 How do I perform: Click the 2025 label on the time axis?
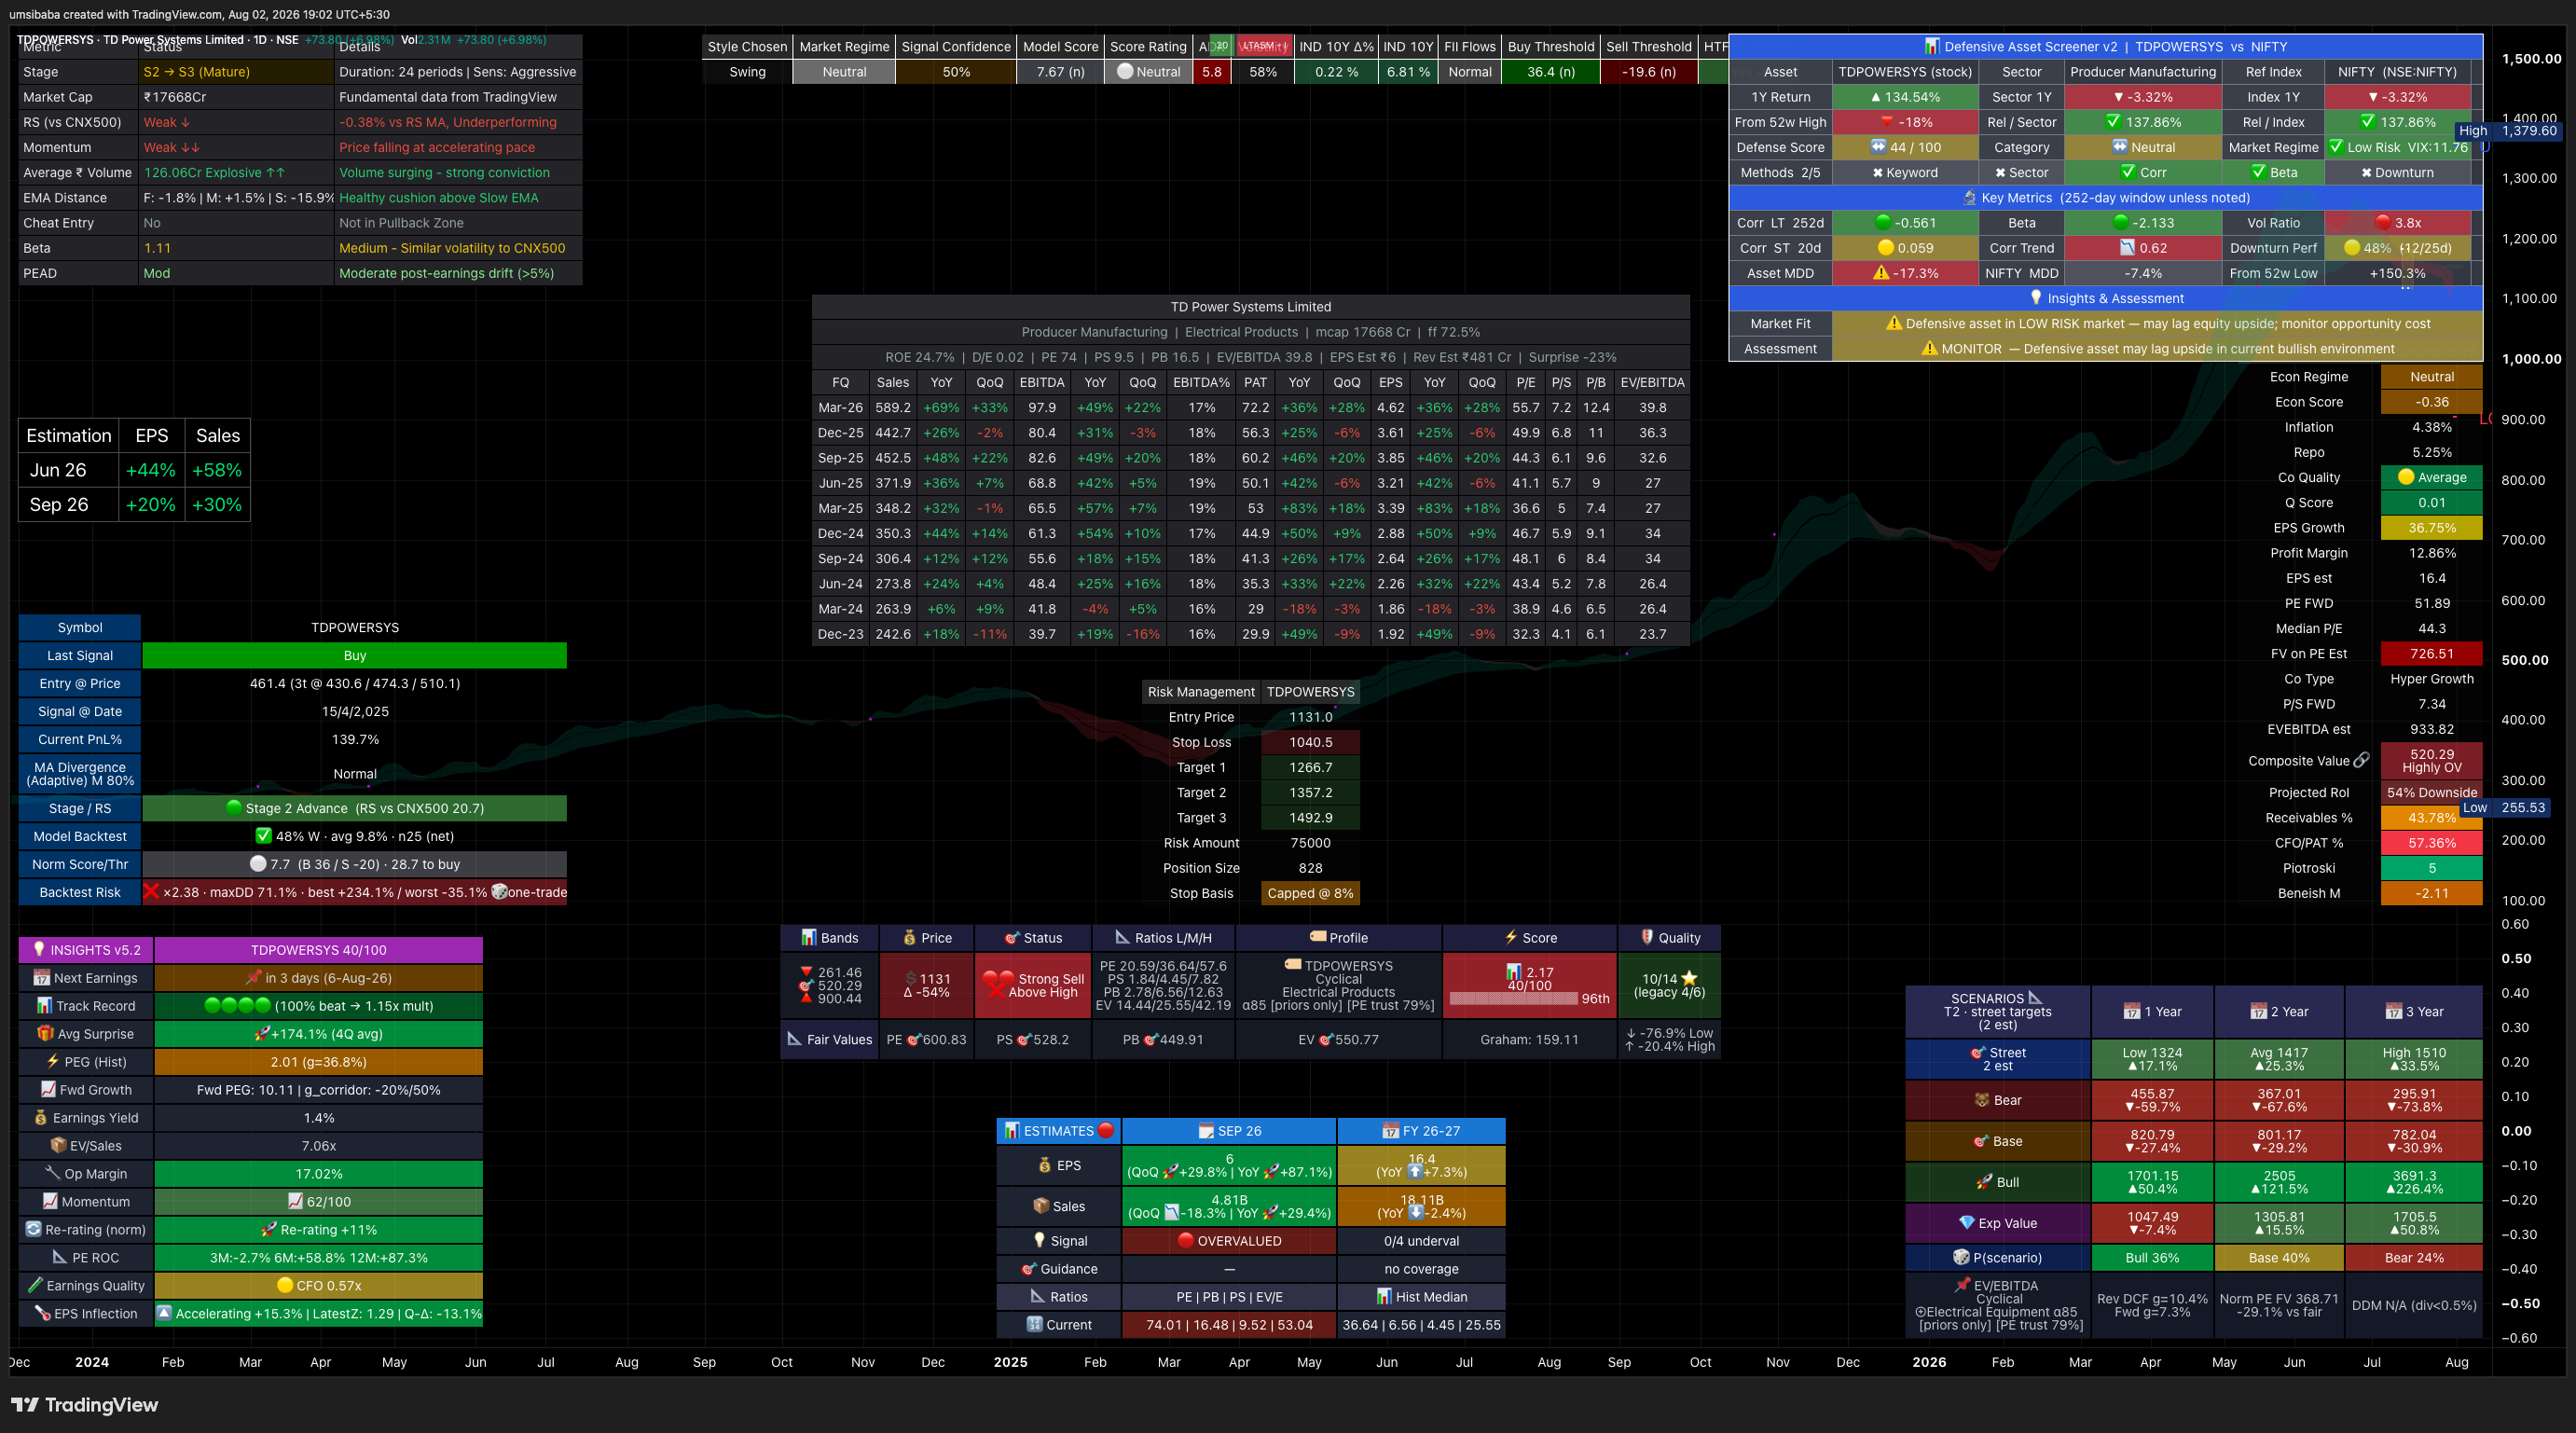[1011, 1362]
